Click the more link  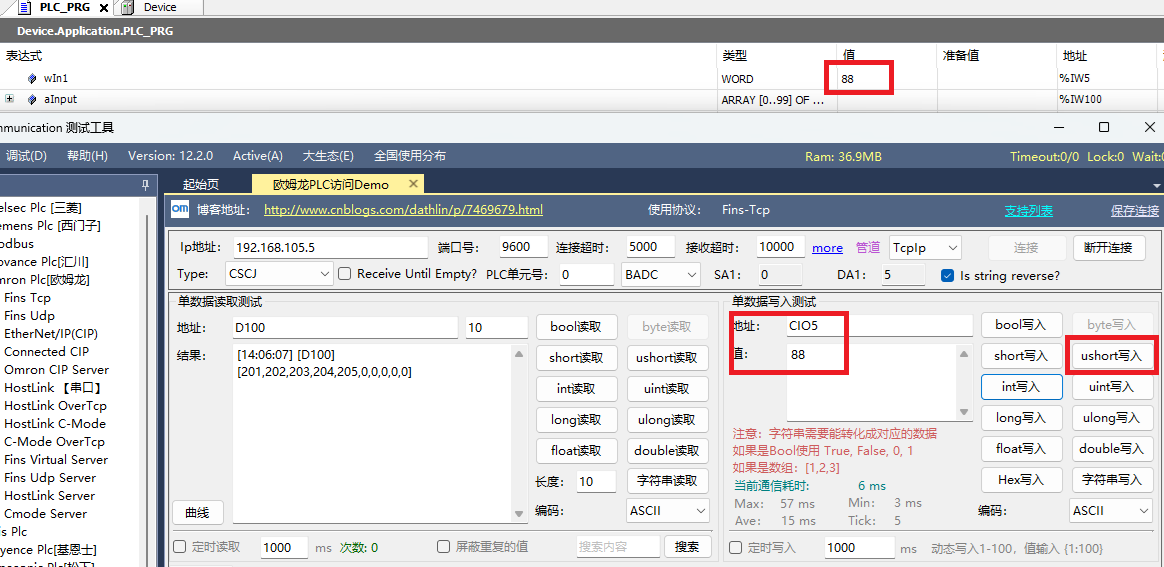pos(827,248)
